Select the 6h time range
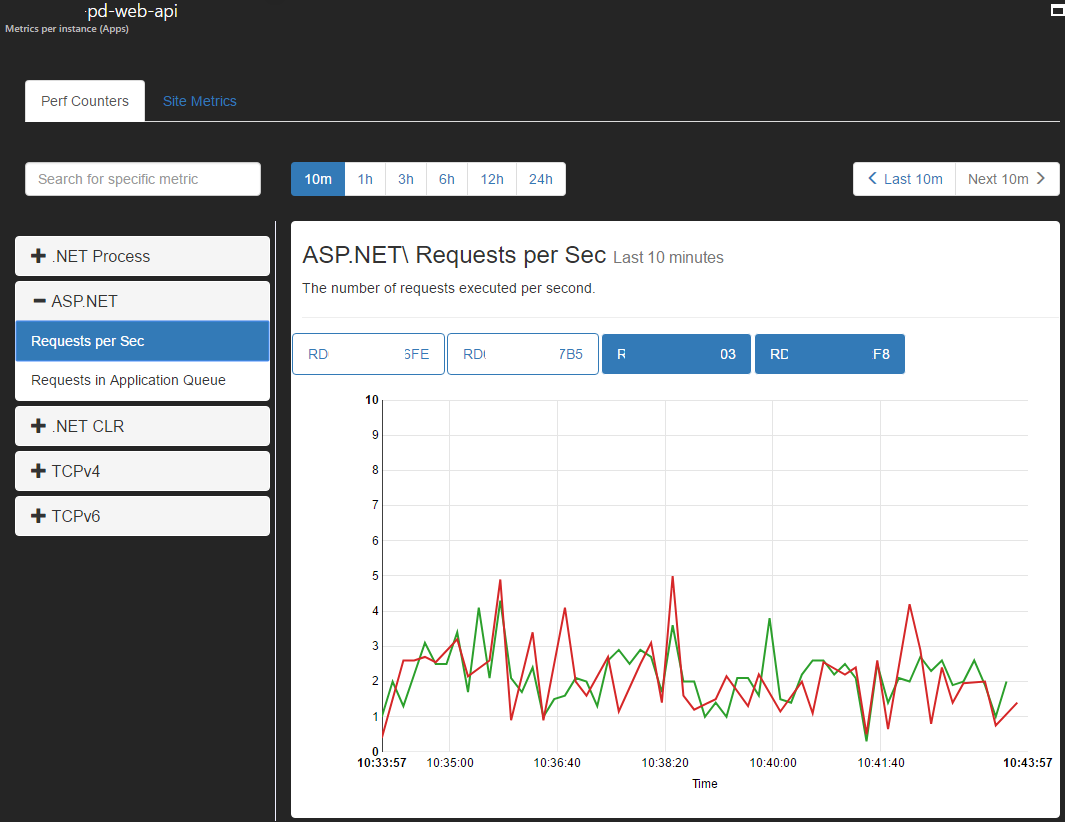This screenshot has width=1065, height=822. tap(447, 179)
